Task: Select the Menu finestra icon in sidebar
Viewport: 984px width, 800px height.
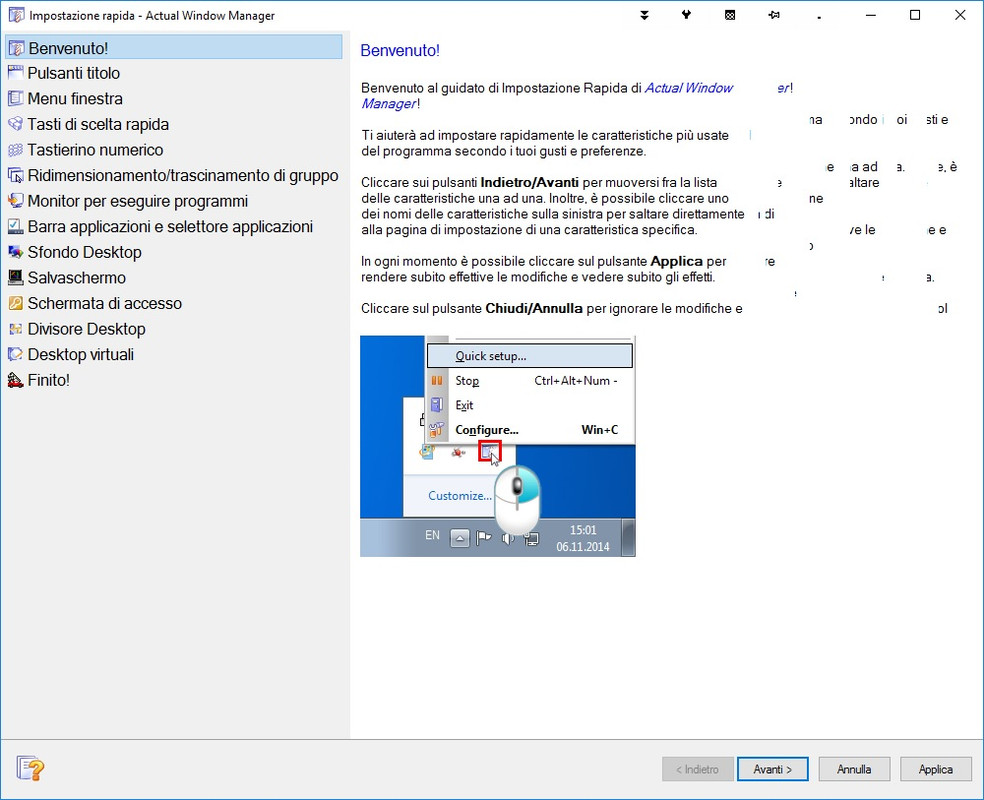Action: click(x=15, y=99)
